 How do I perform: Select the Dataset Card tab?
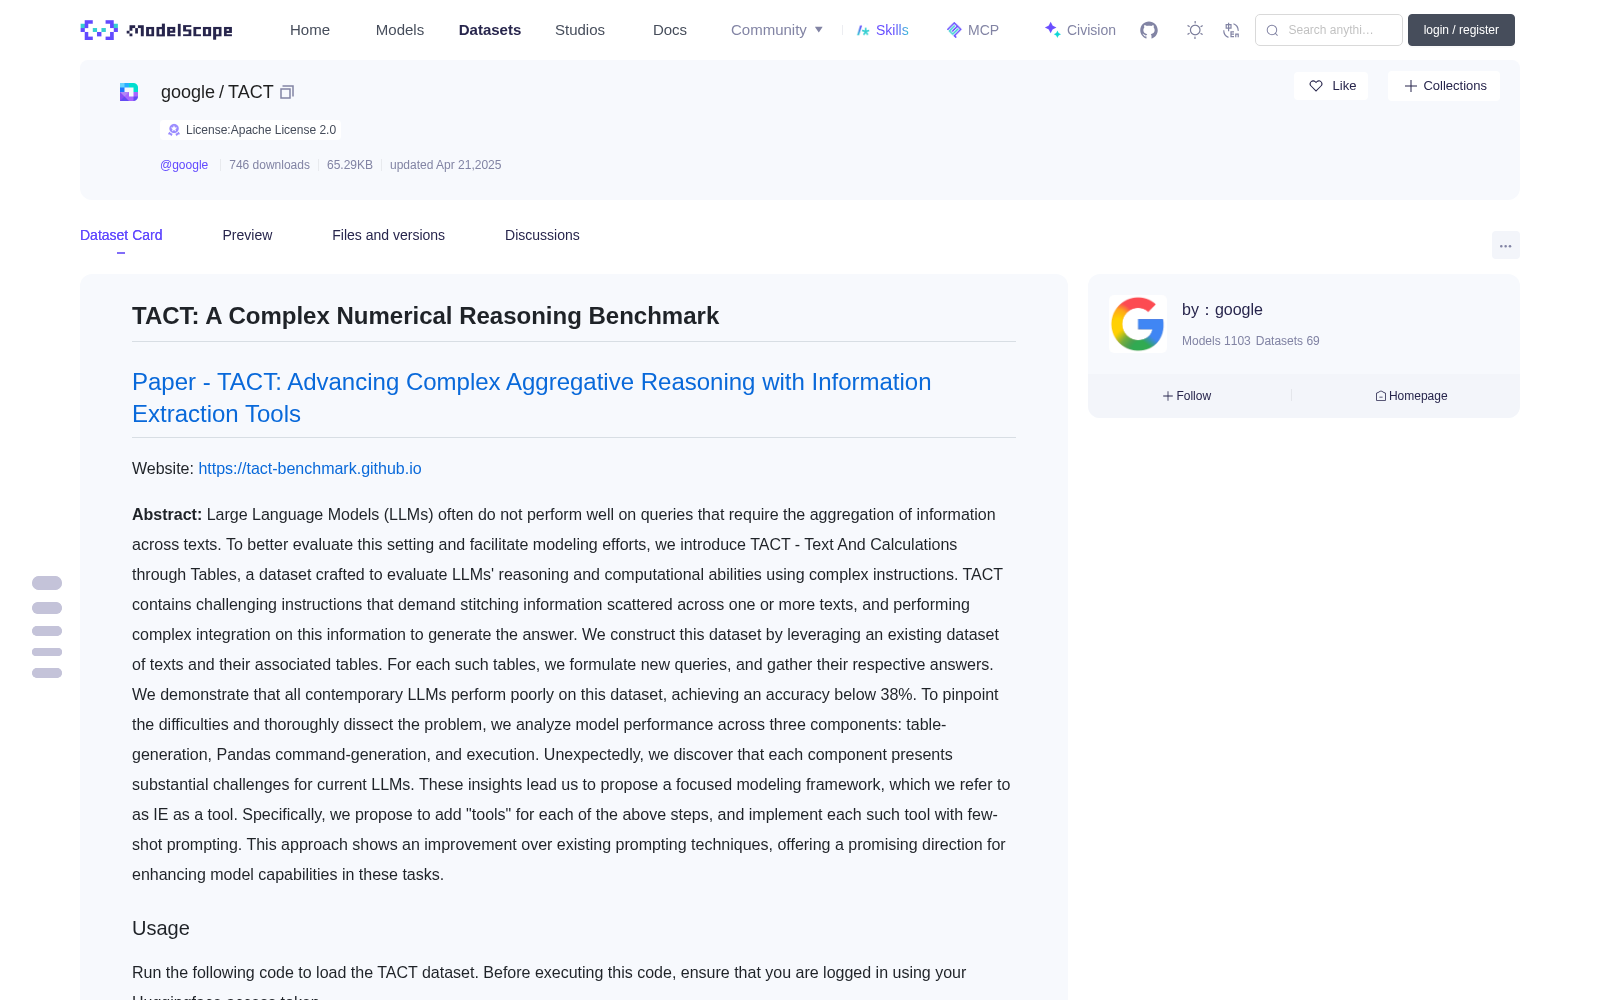(121, 235)
